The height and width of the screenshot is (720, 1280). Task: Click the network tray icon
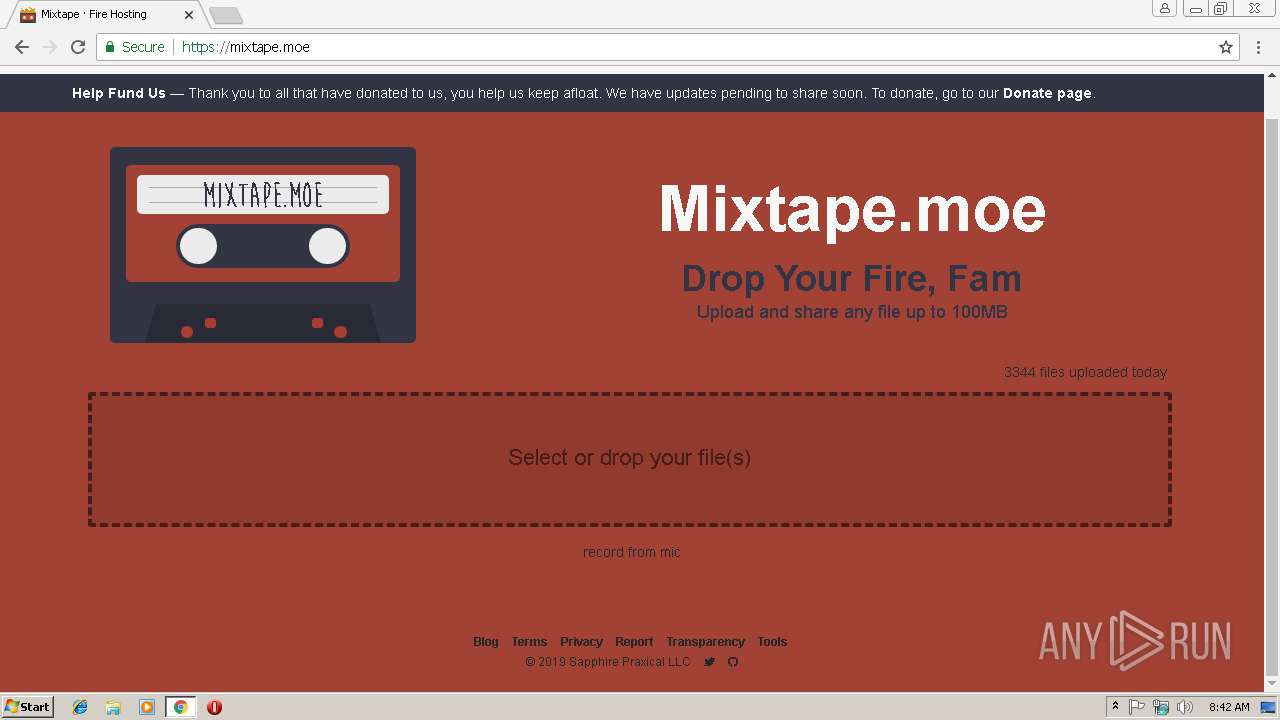point(1161,707)
